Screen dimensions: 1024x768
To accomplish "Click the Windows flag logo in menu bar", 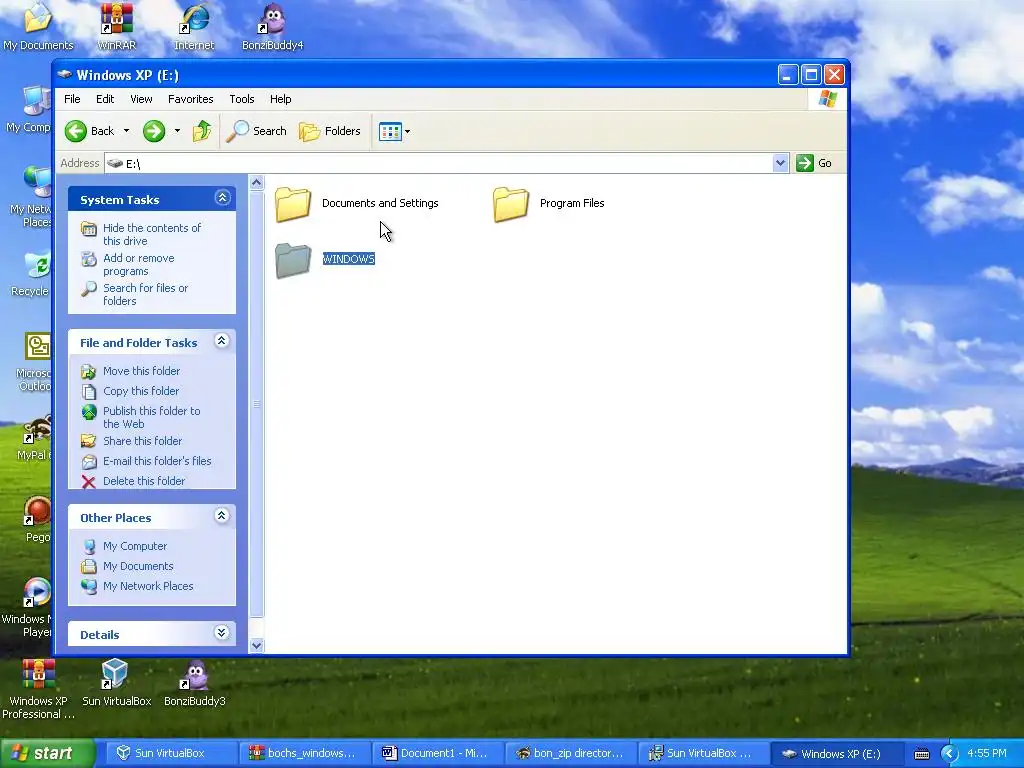I will pyautogui.click(x=827, y=99).
